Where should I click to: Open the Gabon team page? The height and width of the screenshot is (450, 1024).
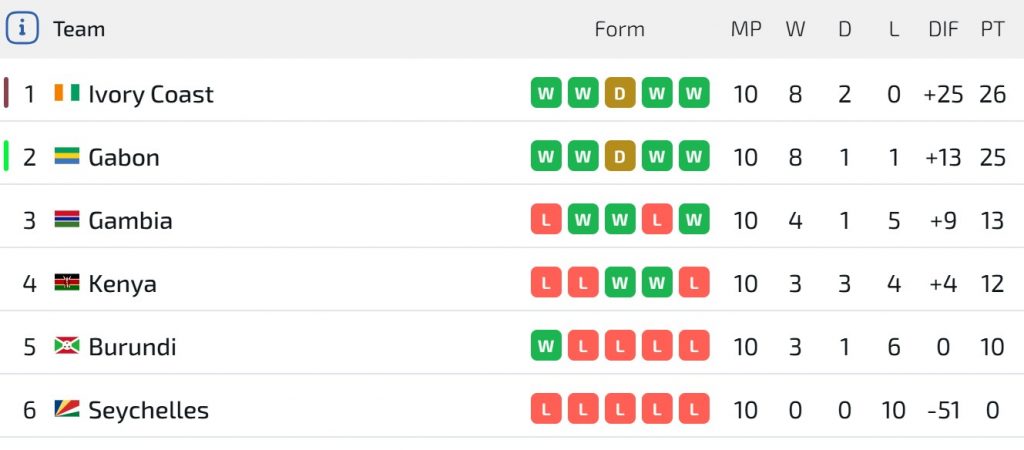tap(124, 157)
